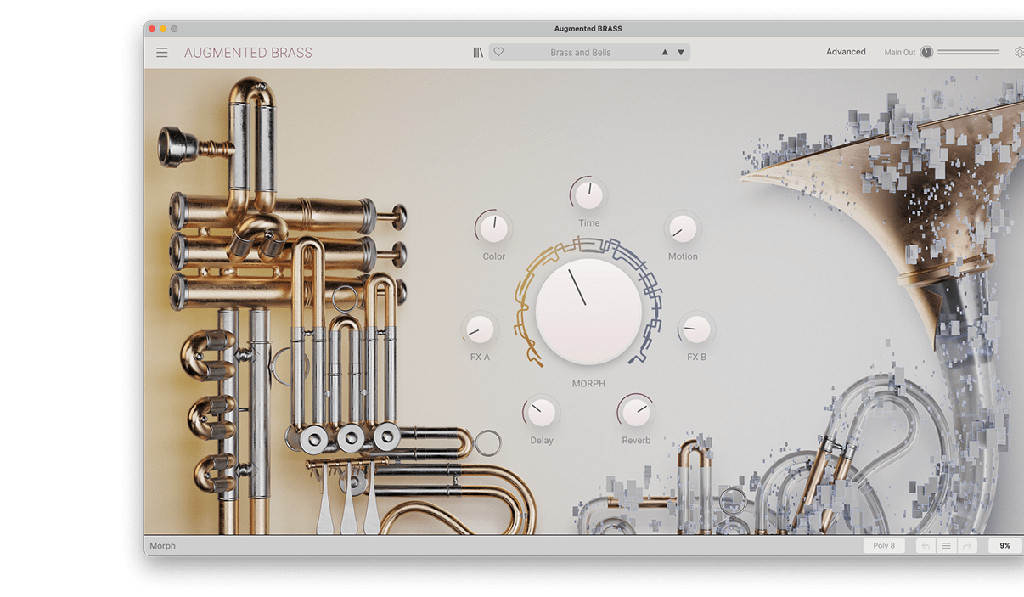
Task: Go to next preset with down arrow
Action: [x=680, y=52]
